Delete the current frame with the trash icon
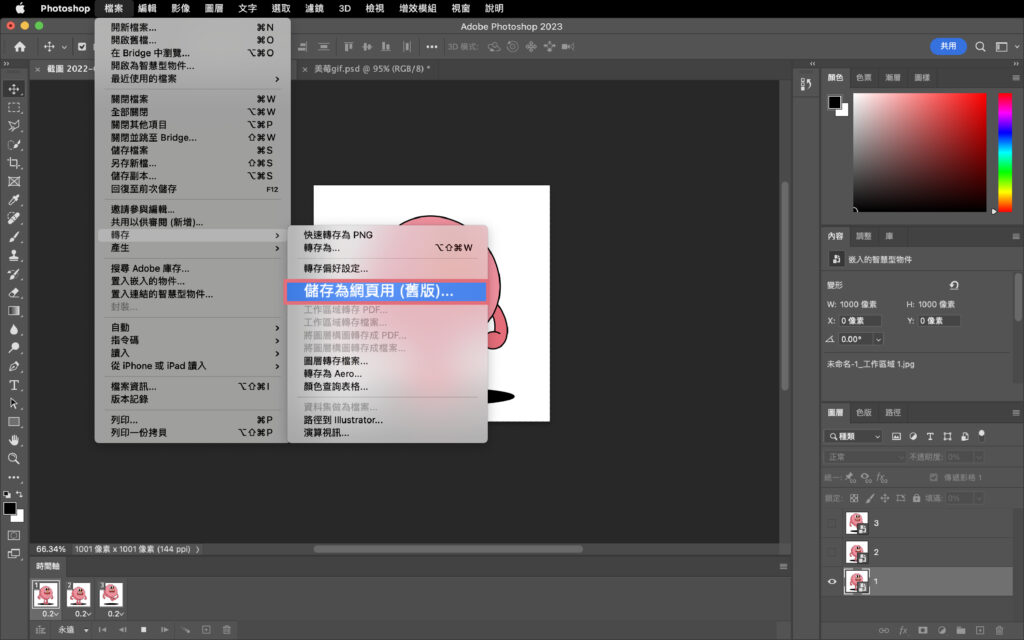This screenshot has width=1024, height=640. click(x=227, y=629)
